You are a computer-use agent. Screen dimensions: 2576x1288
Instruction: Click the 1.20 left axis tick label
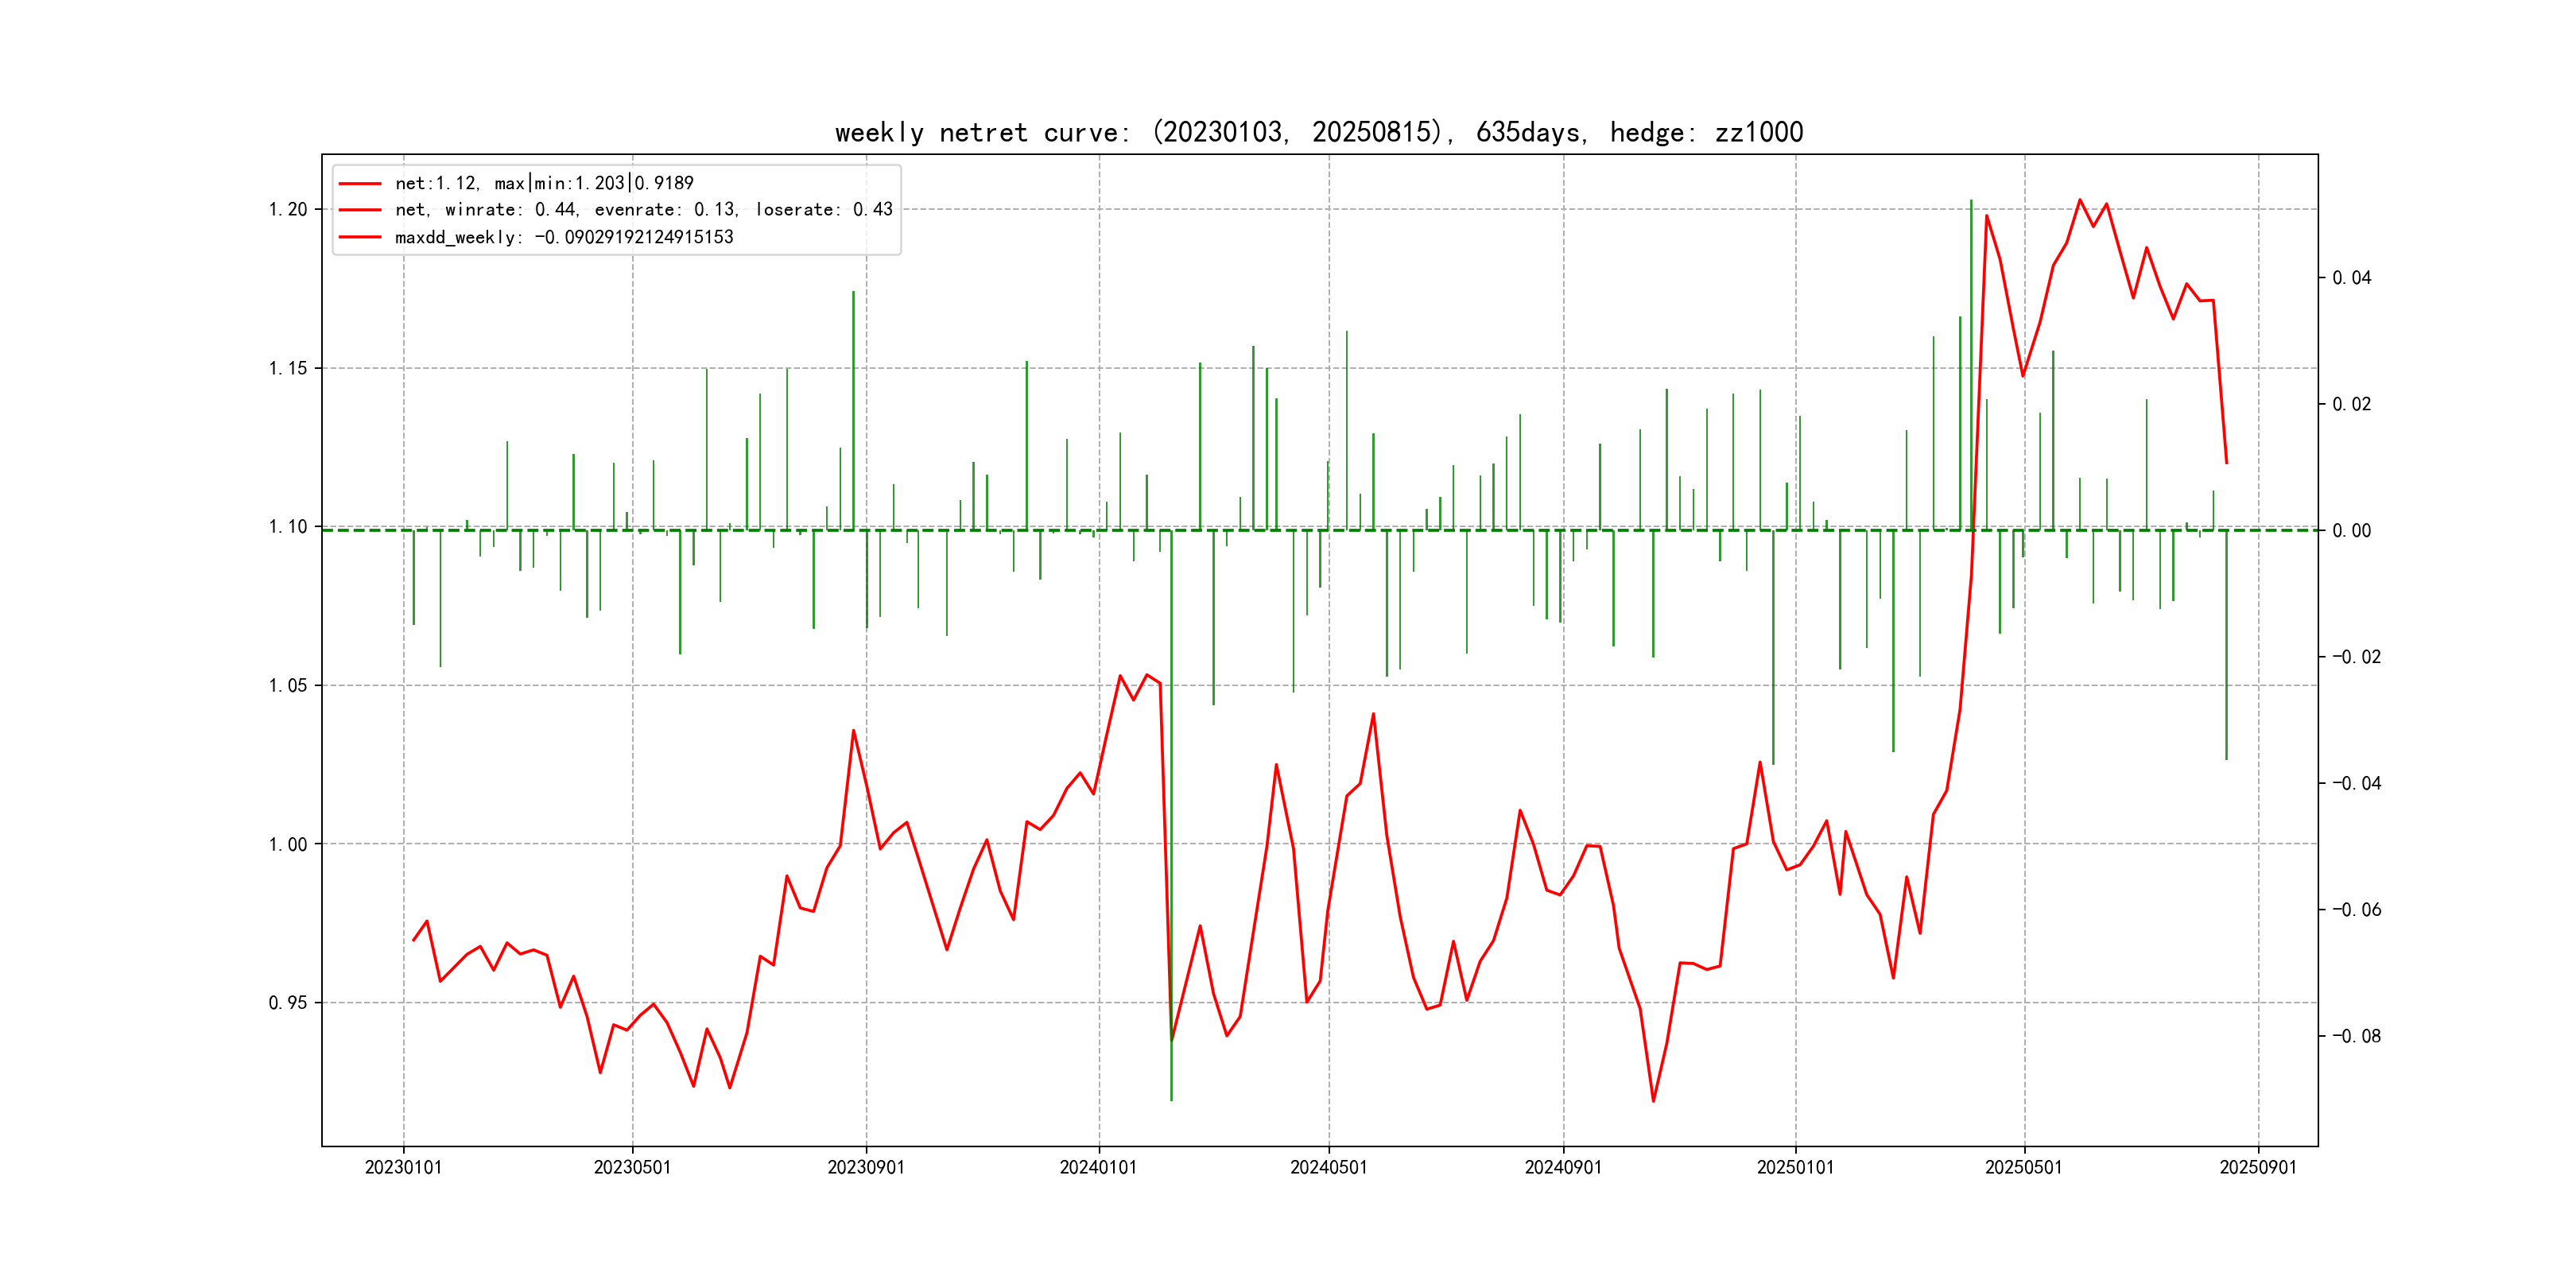coord(288,210)
